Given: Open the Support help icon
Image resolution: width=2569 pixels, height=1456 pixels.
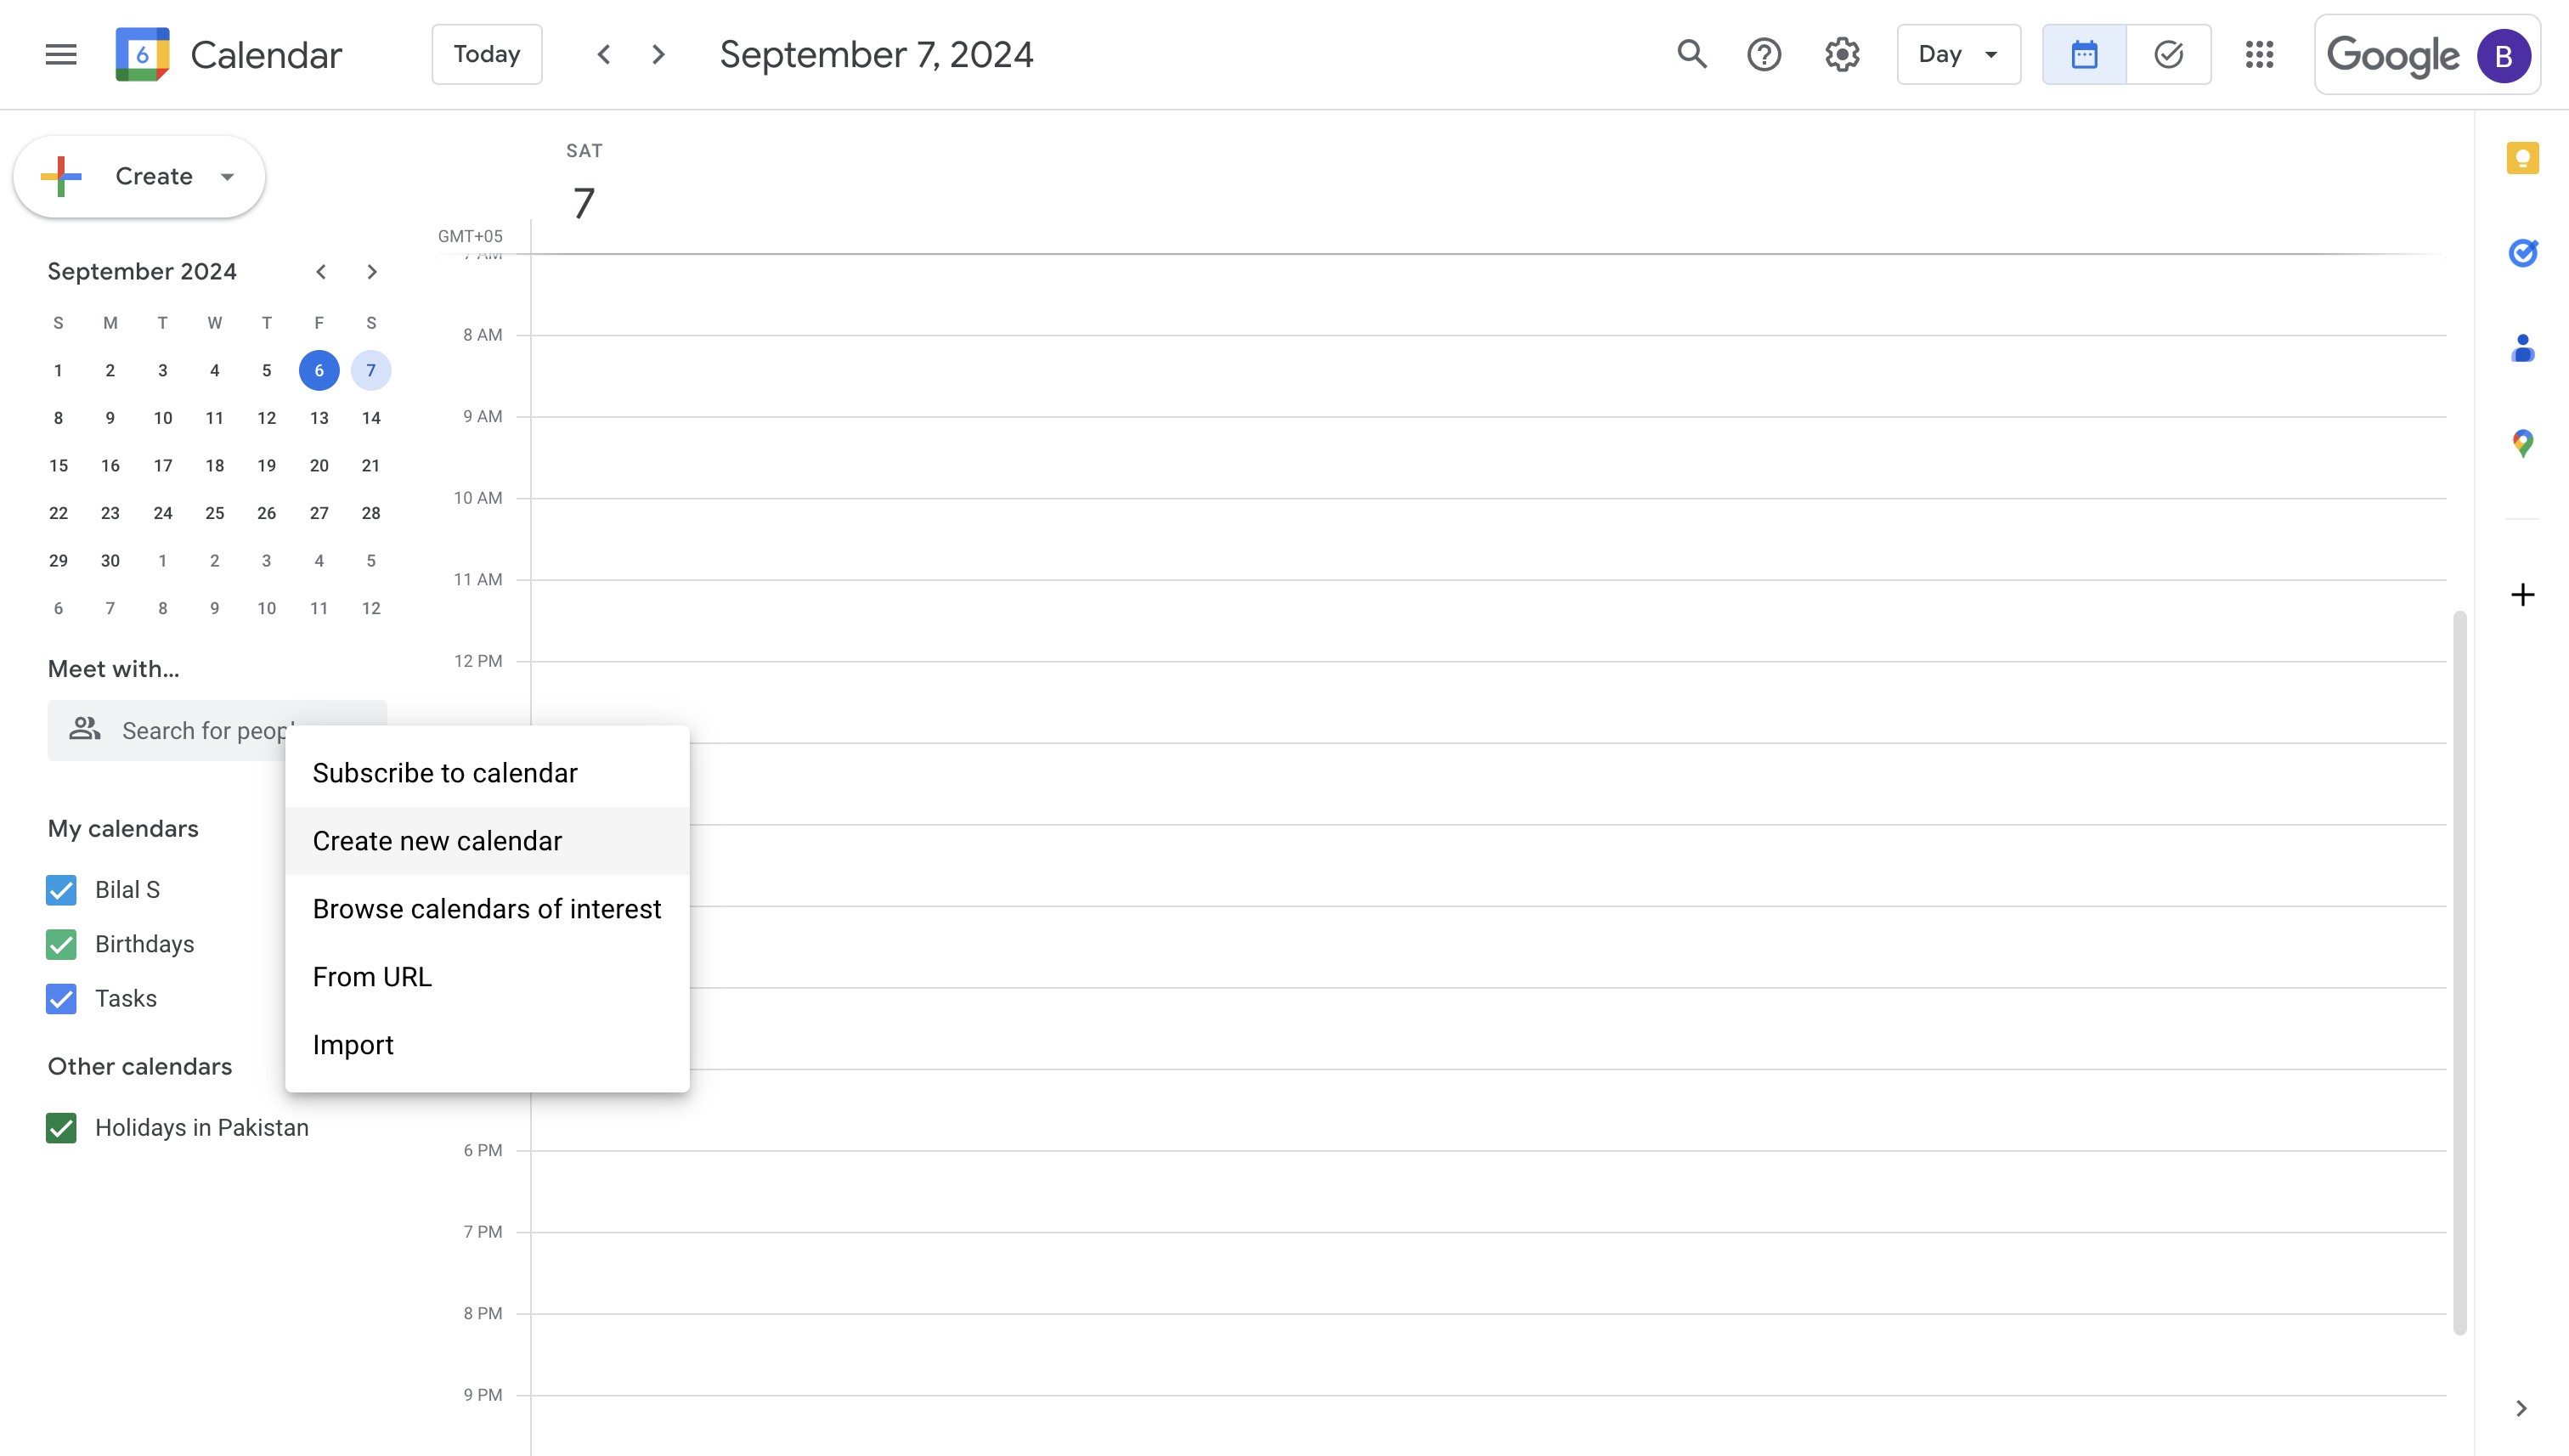Looking at the screenshot, I should click(x=1764, y=54).
